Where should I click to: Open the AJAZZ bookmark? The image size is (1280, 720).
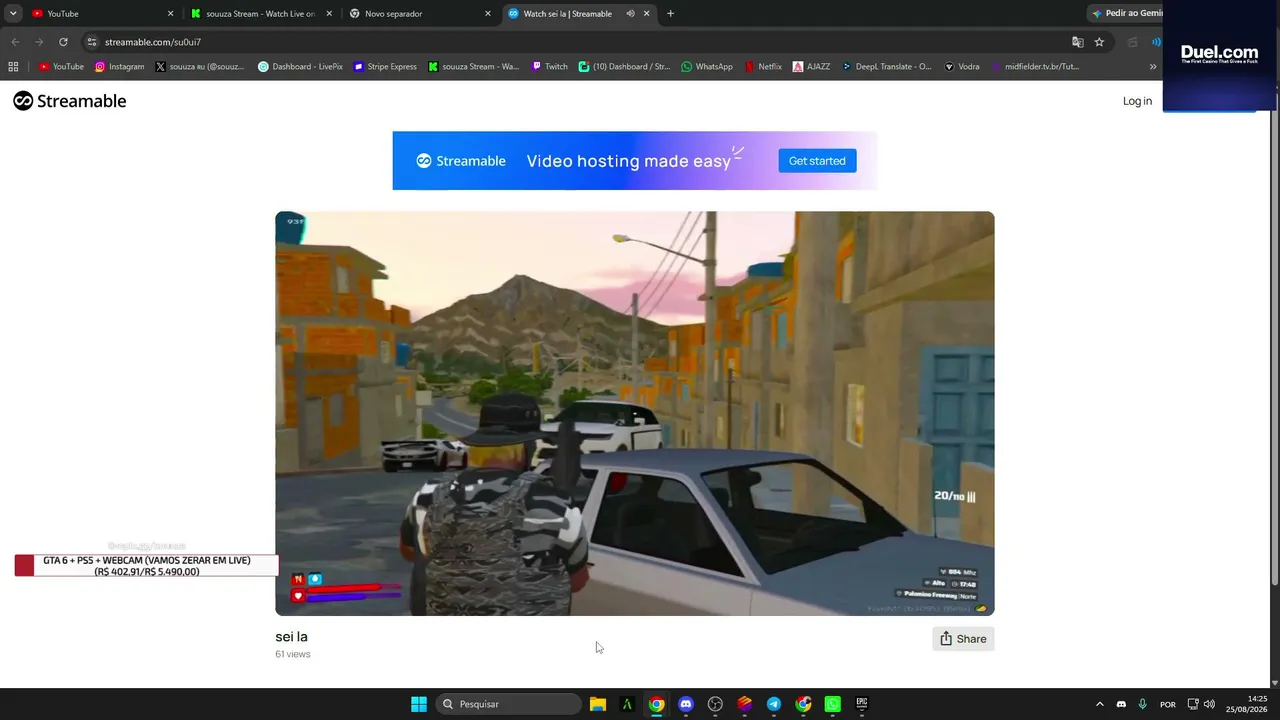(x=812, y=67)
